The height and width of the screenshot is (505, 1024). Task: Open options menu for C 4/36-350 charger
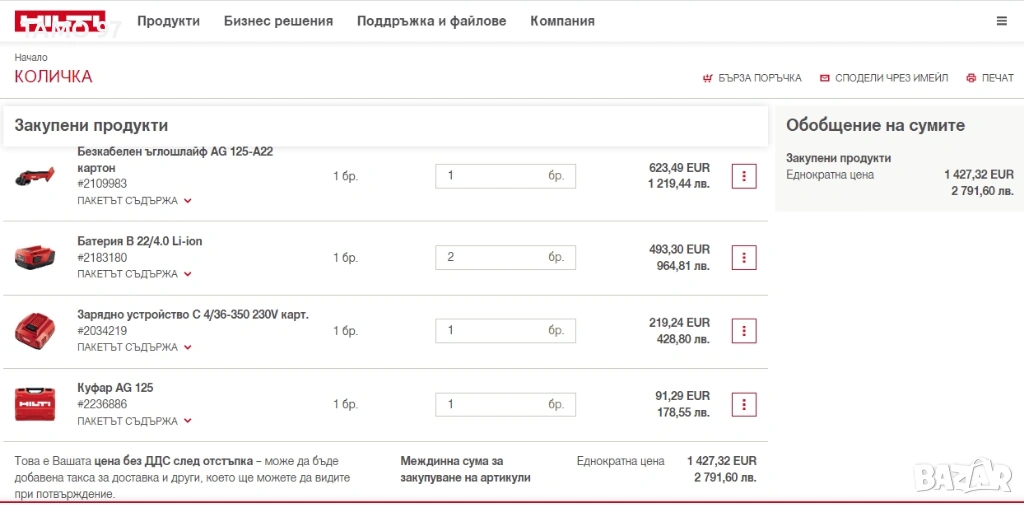744,331
